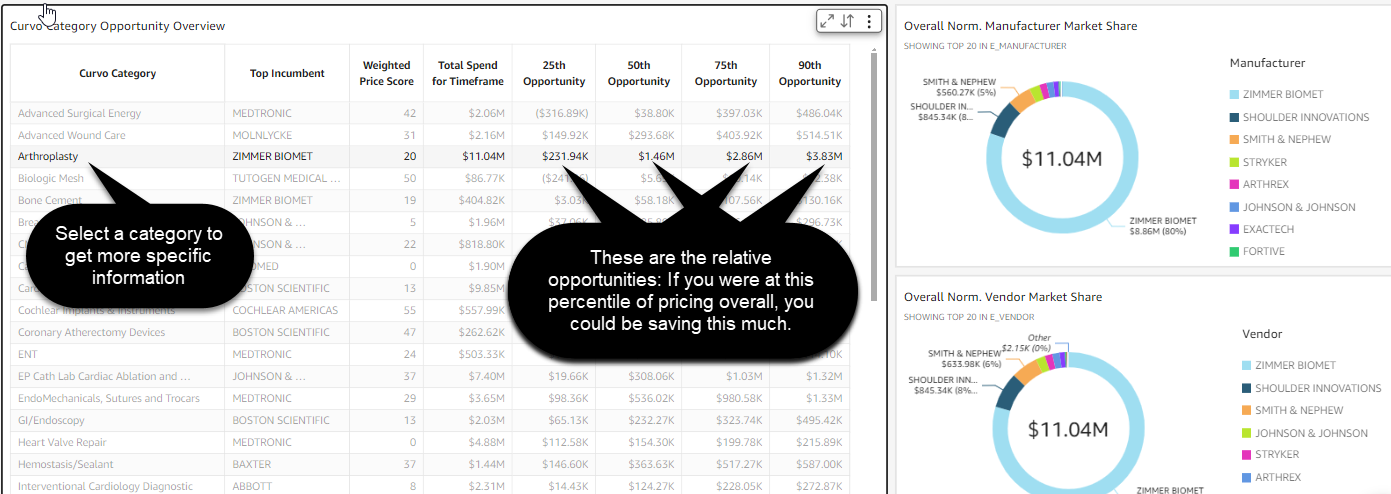
Task: Select the Hemostasis/Sealant category
Action: 66,464
